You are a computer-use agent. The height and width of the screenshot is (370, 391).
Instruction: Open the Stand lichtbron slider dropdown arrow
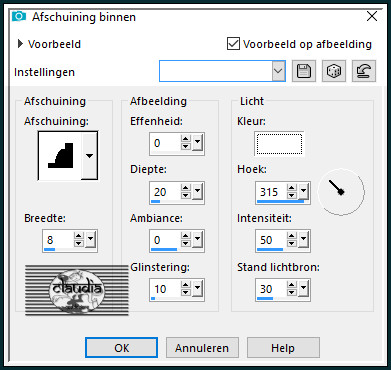[x=303, y=289]
